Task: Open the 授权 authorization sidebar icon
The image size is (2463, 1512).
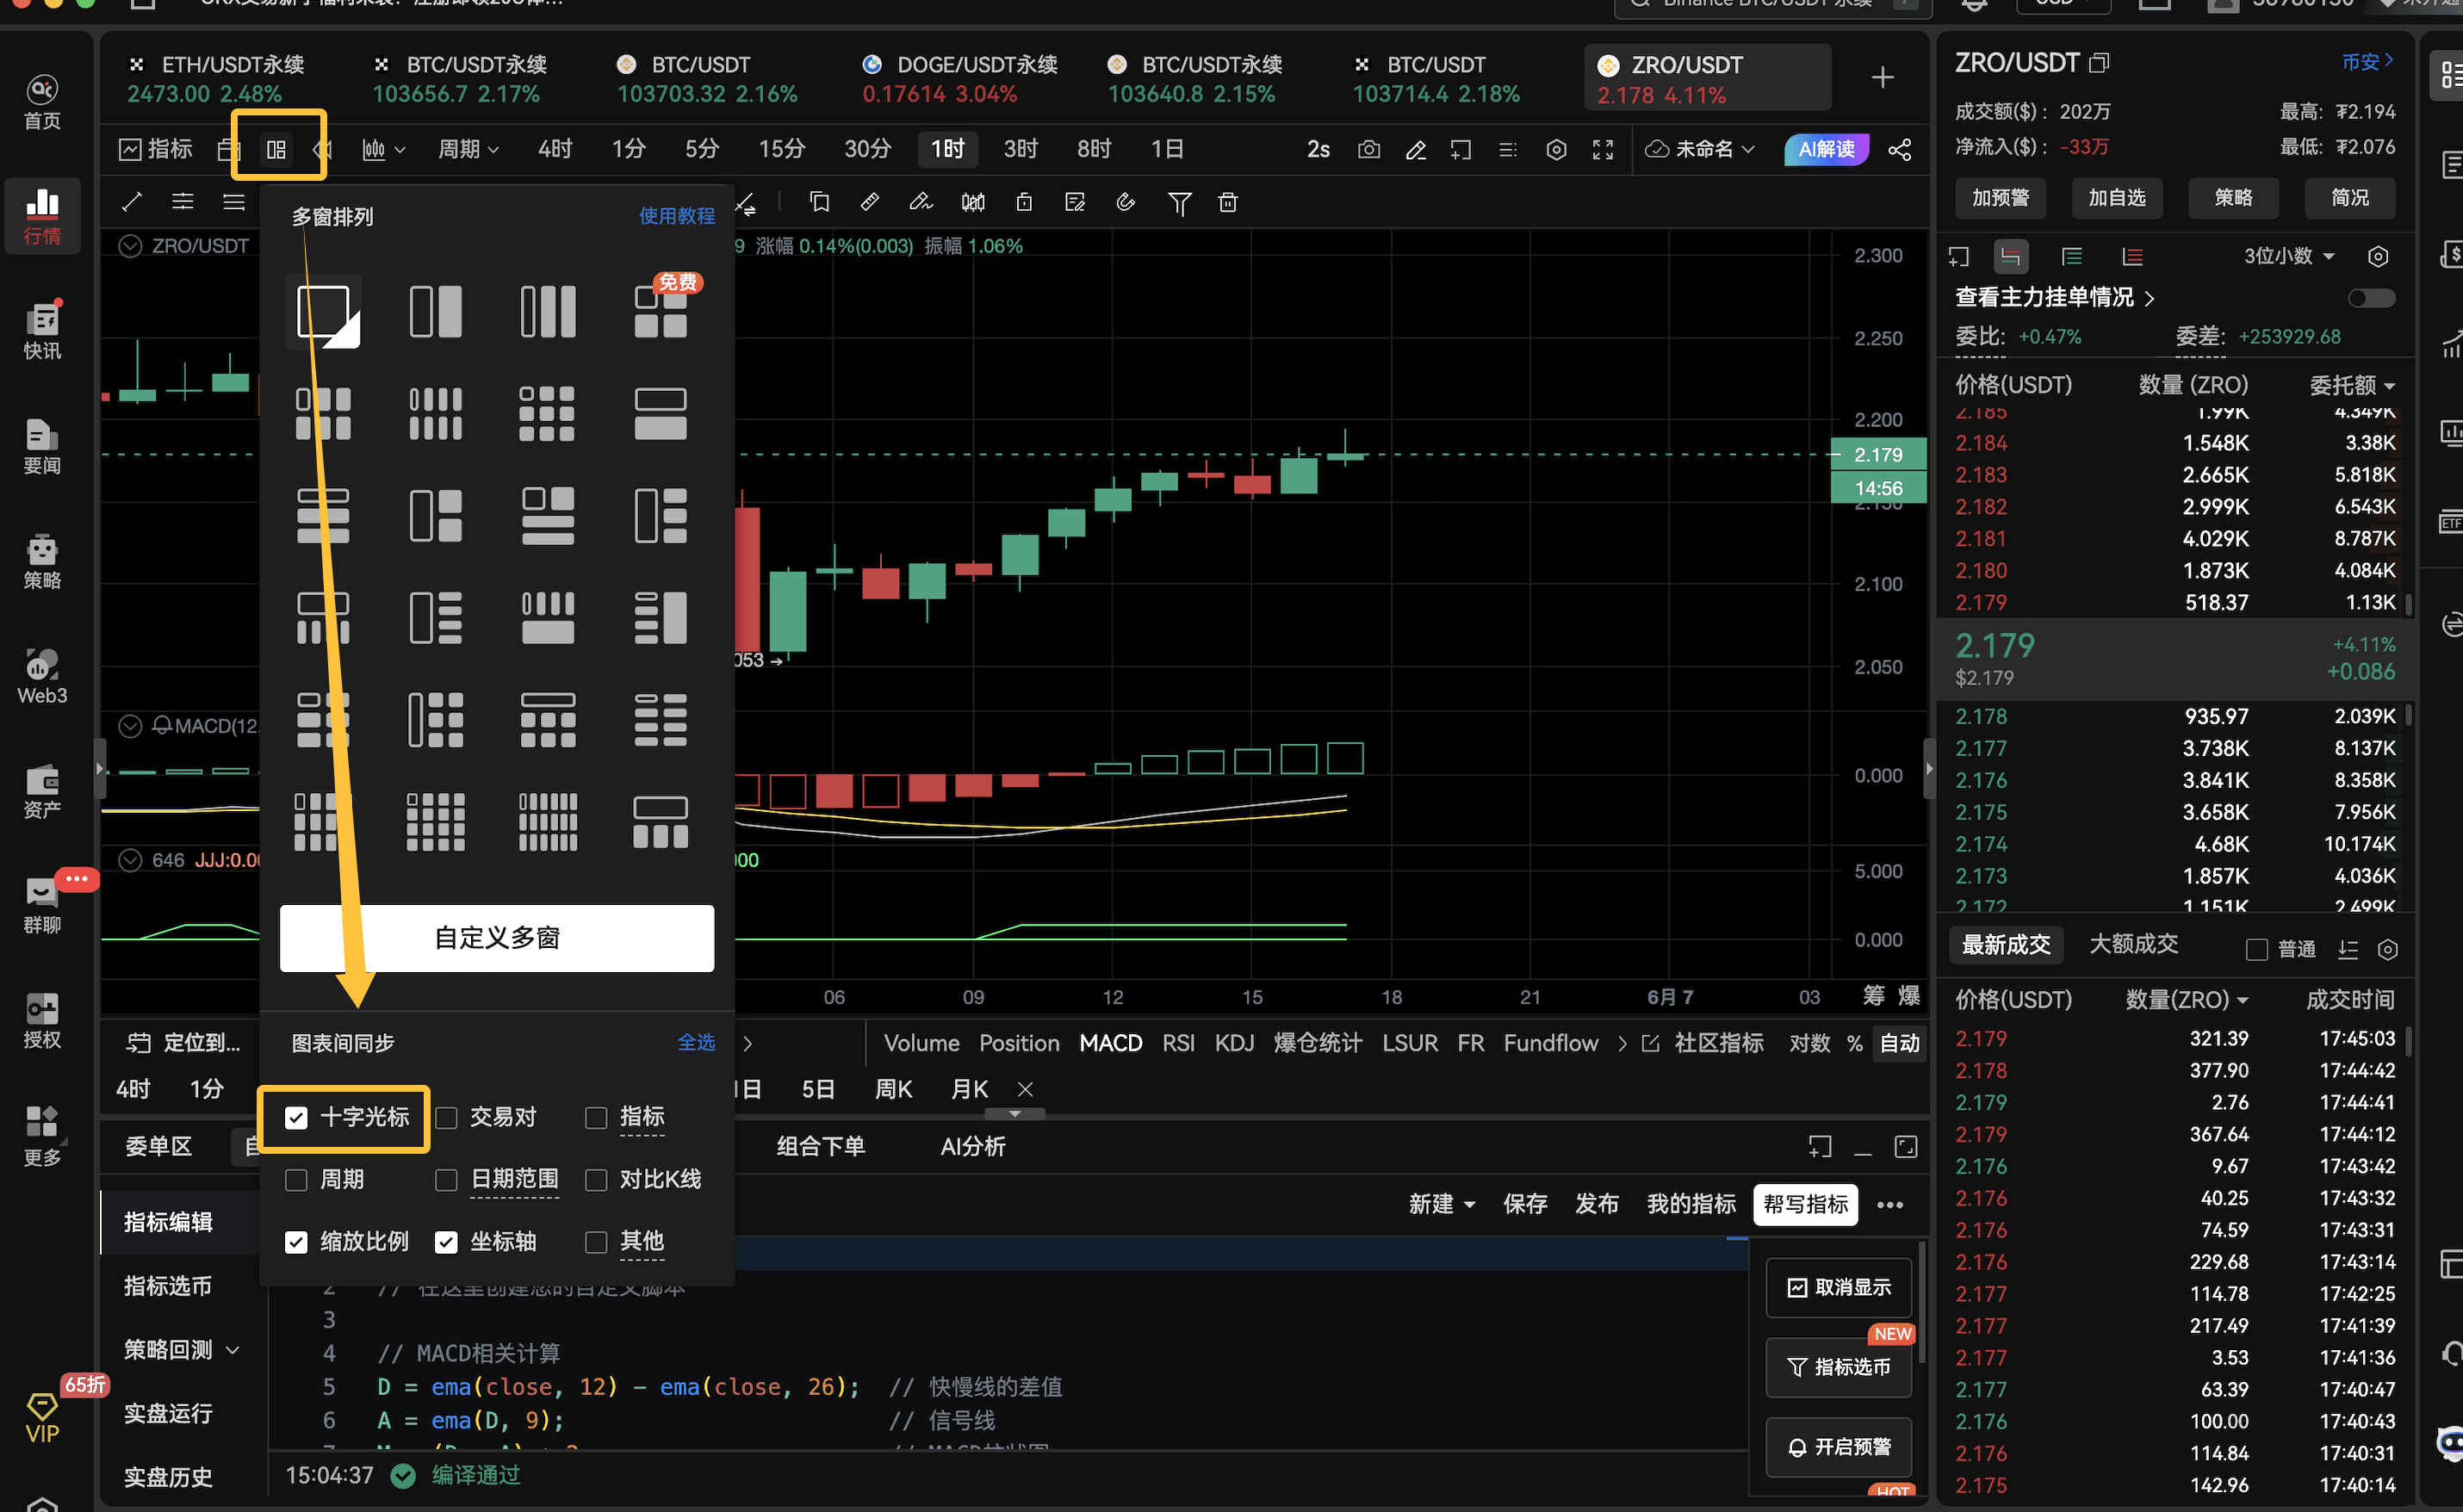Action: tap(42, 1021)
